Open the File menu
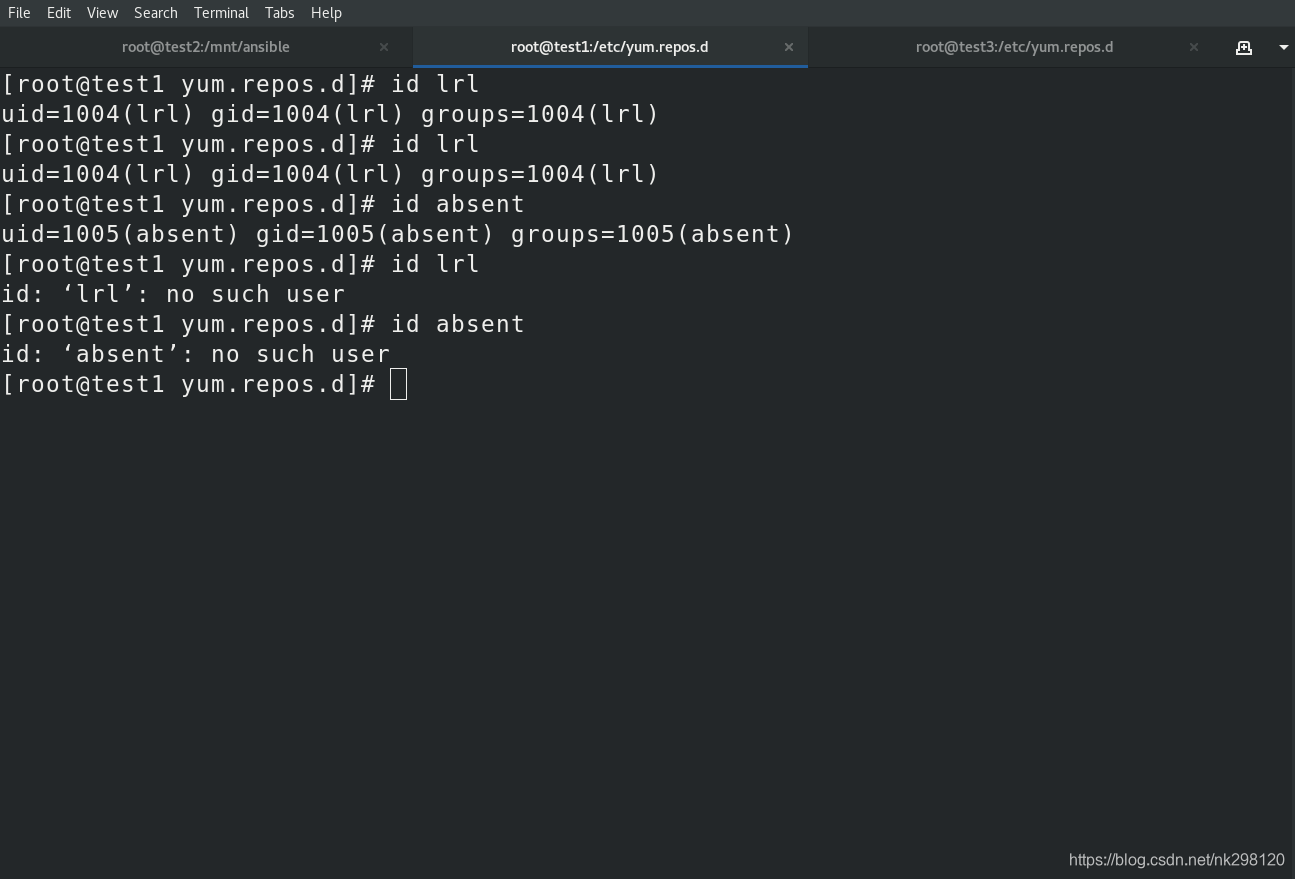The height and width of the screenshot is (879, 1295). (x=19, y=13)
